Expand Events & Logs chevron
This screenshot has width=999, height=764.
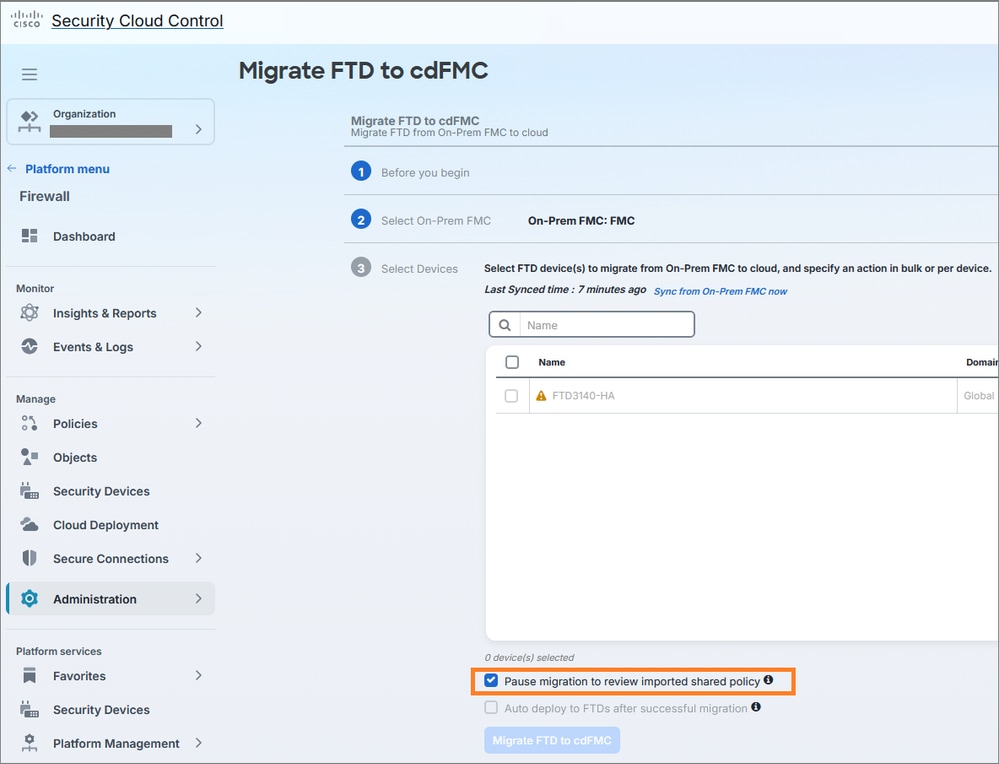pyautogui.click(x=198, y=346)
